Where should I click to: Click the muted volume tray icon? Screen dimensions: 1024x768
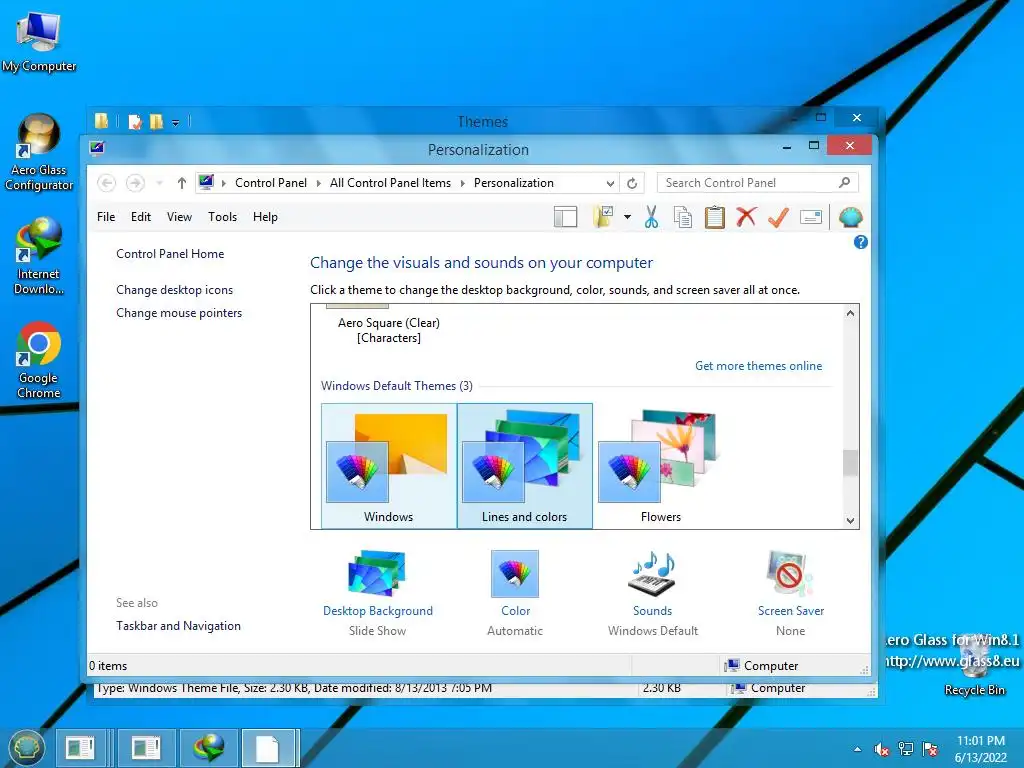click(881, 749)
